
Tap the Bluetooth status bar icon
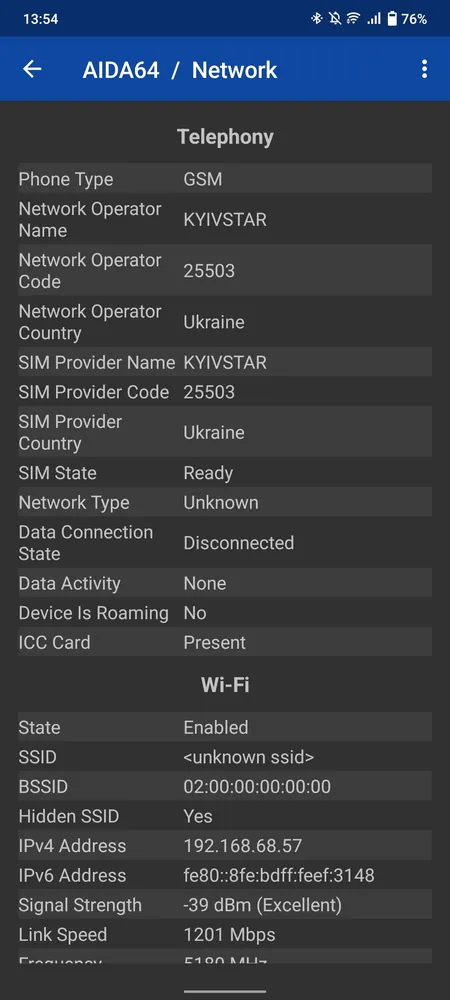pyautogui.click(x=317, y=18)
